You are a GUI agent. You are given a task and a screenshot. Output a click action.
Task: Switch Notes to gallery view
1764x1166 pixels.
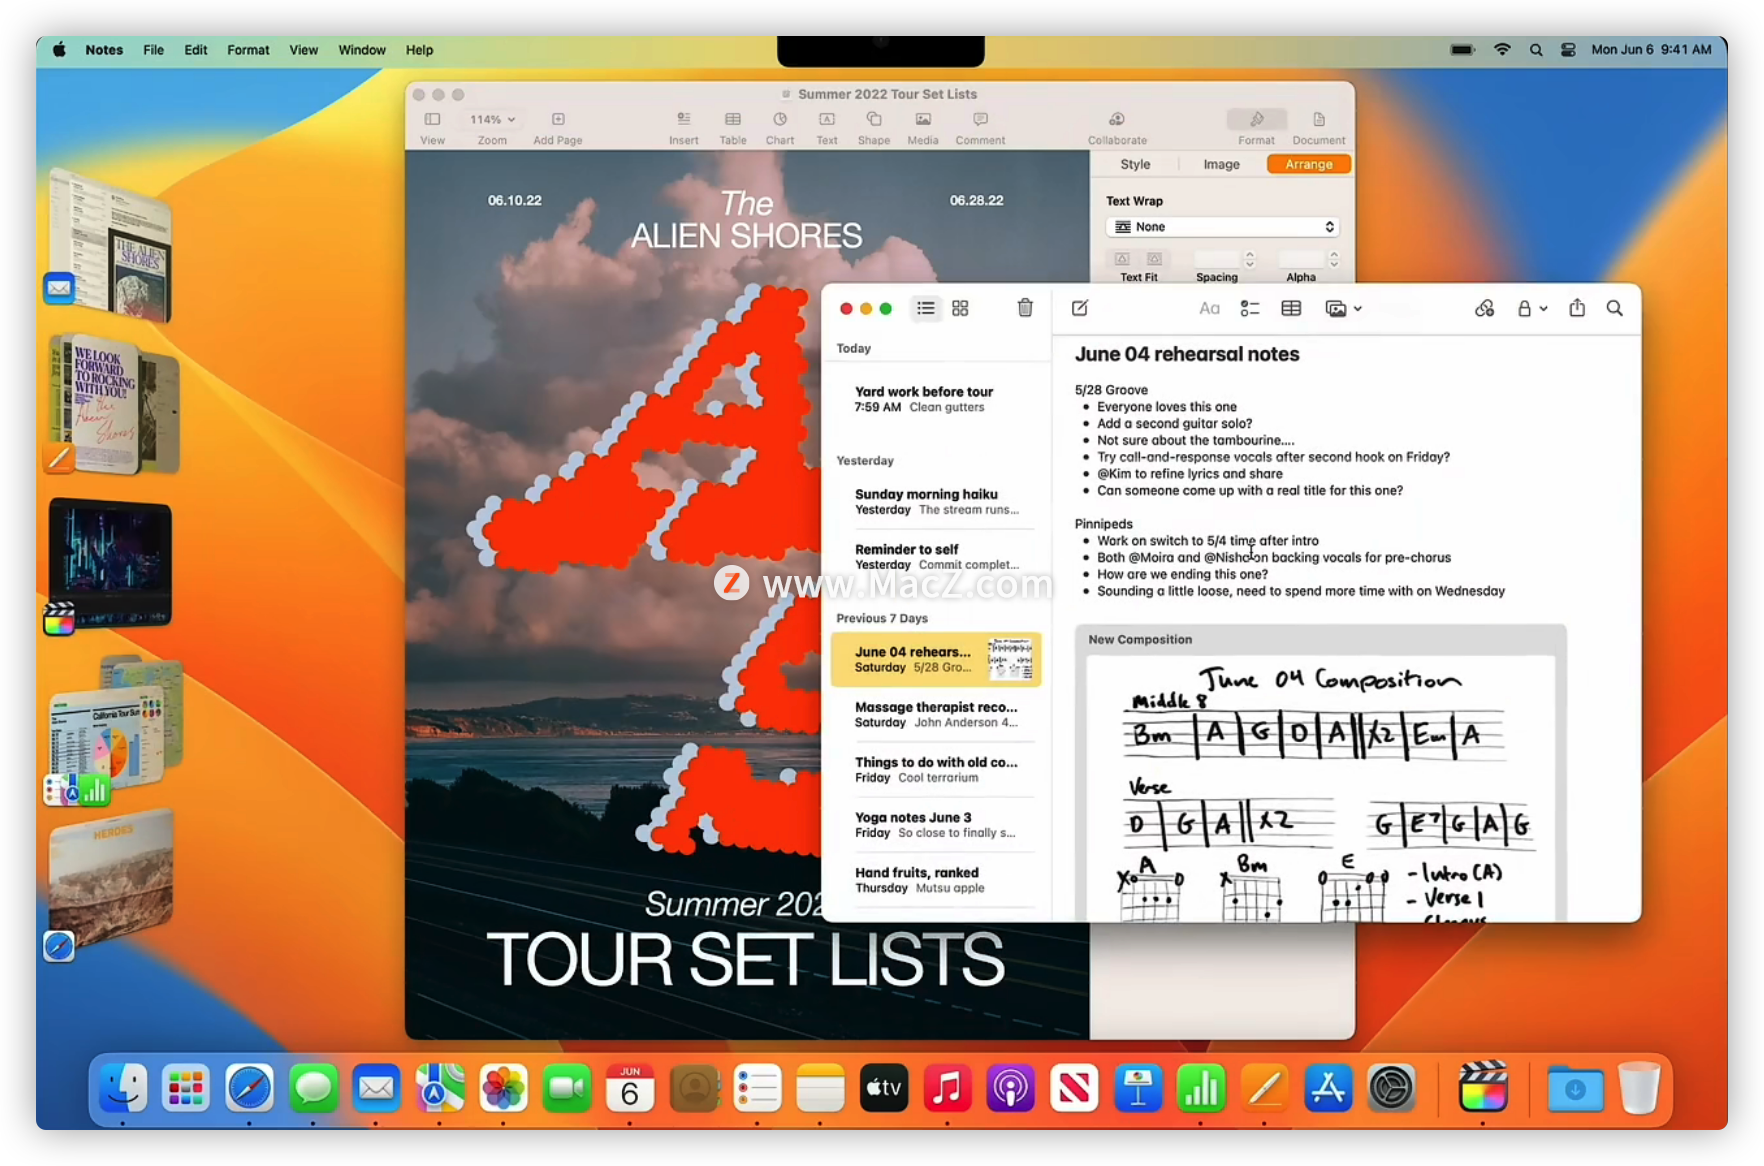pos(960,308)
